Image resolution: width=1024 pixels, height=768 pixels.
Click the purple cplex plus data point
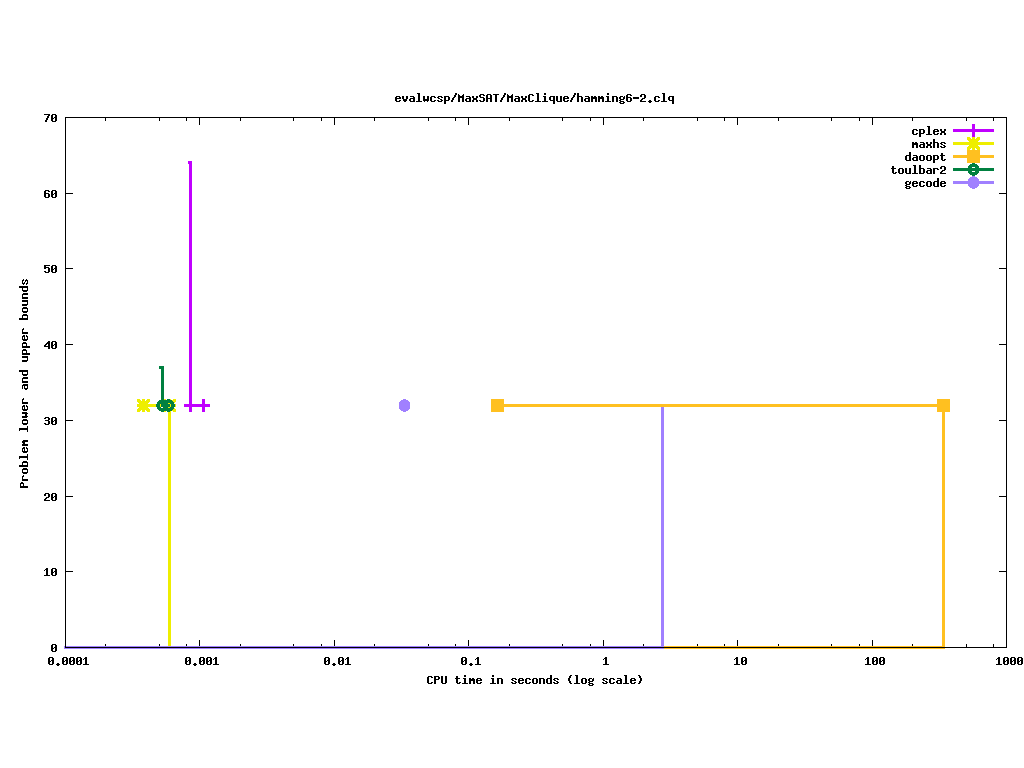coord(203,405)
